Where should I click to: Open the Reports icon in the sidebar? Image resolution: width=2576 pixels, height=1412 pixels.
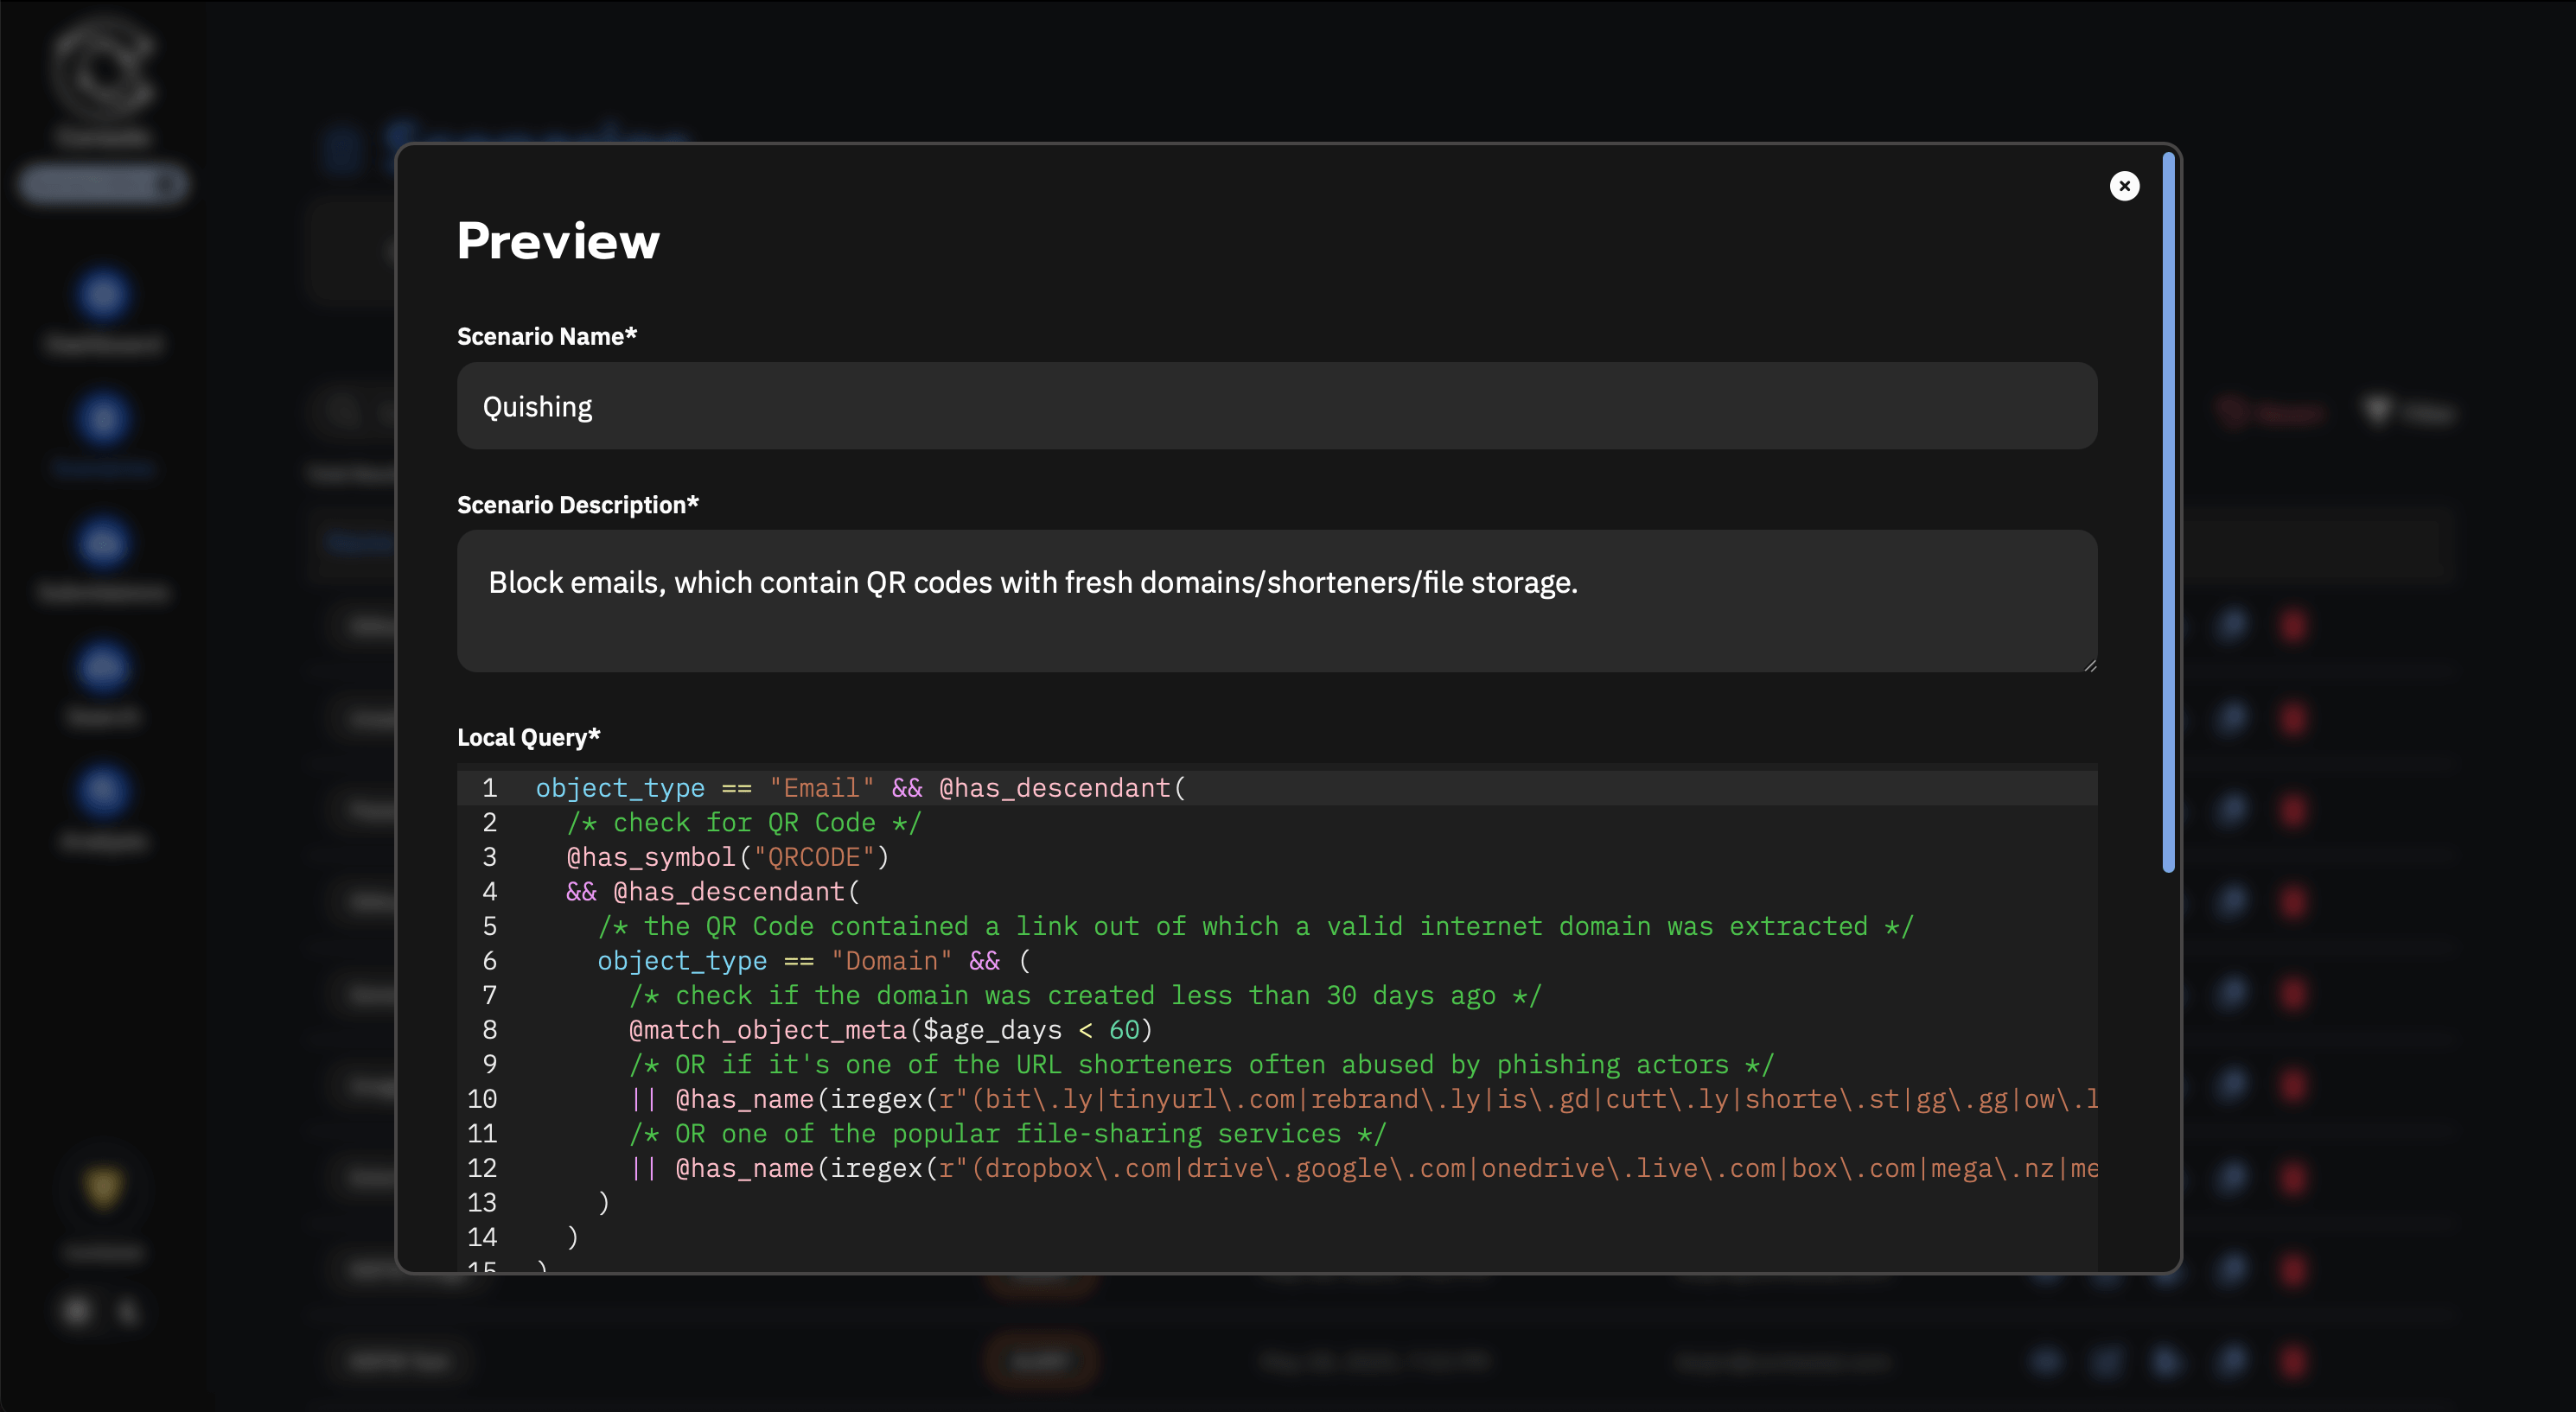pyautogui.click(x=103, y=666)
